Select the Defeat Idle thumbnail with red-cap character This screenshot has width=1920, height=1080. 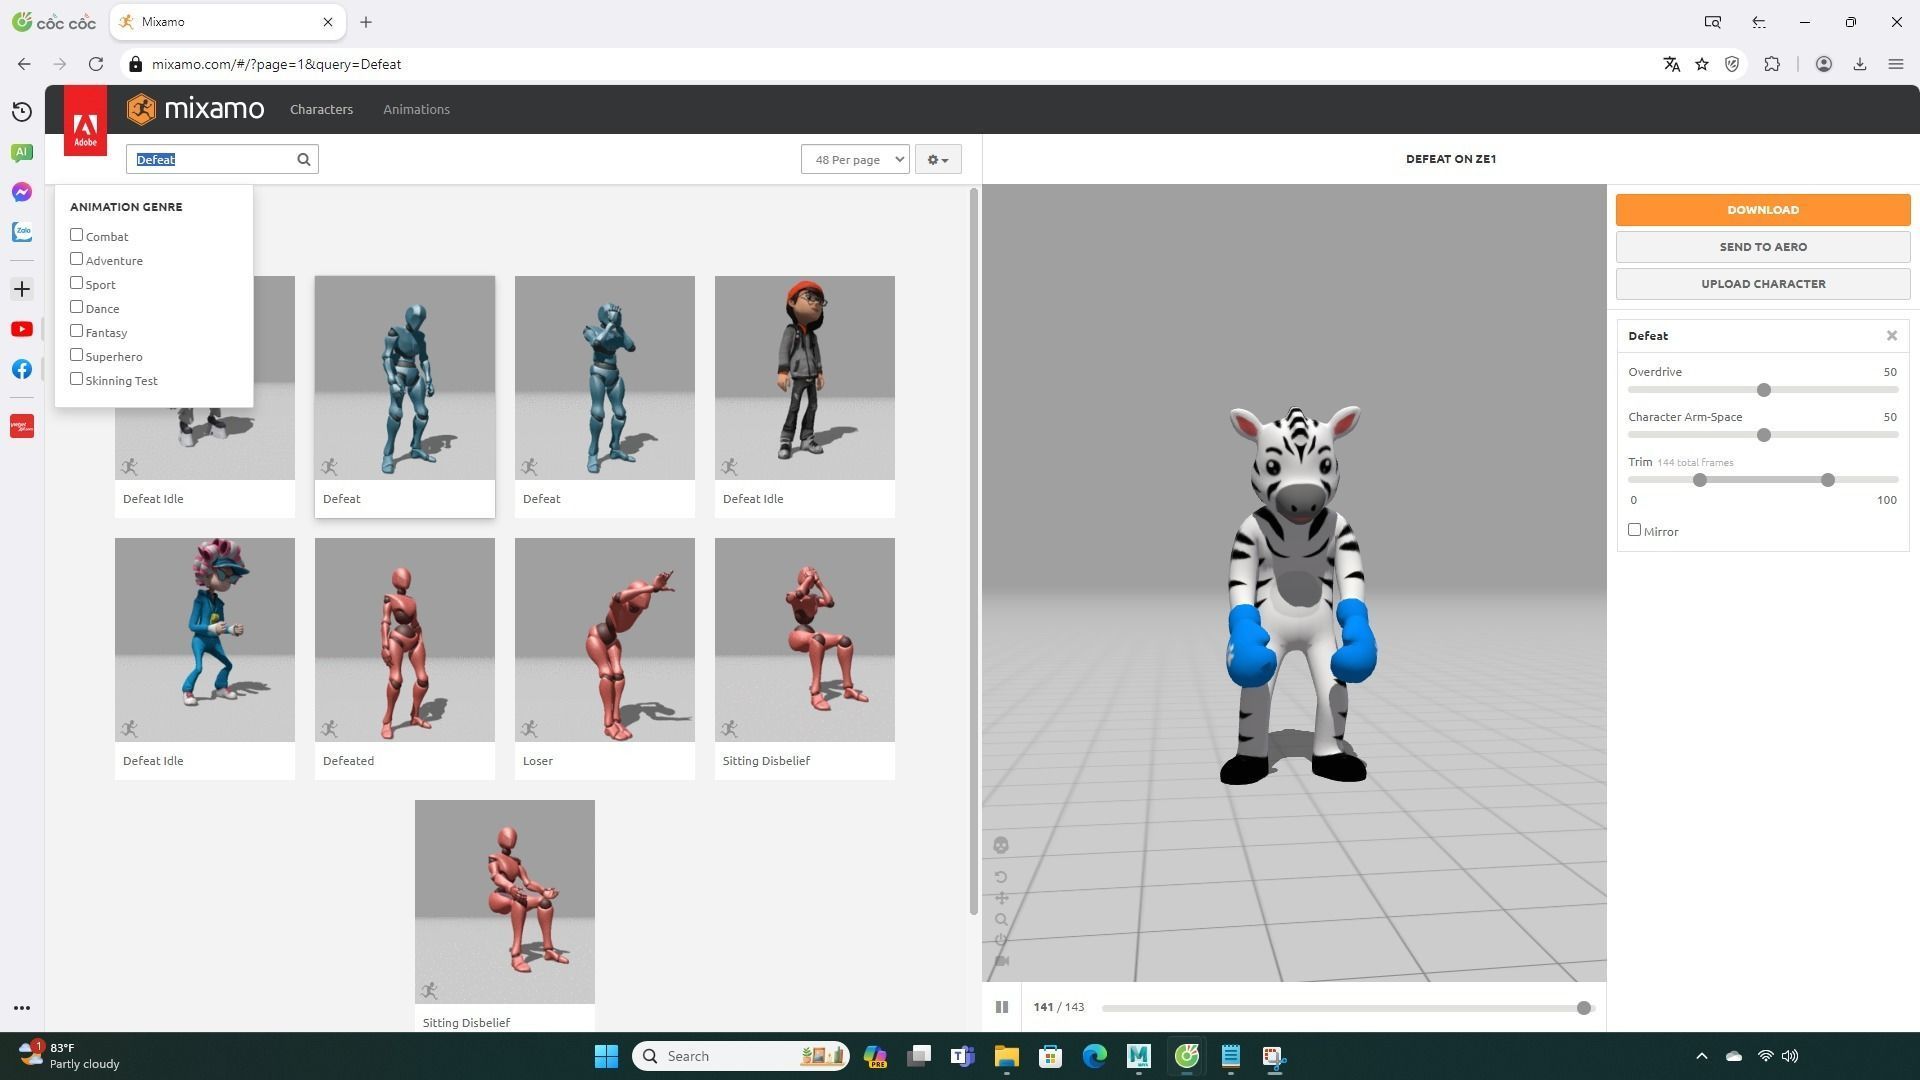[805, 378]
